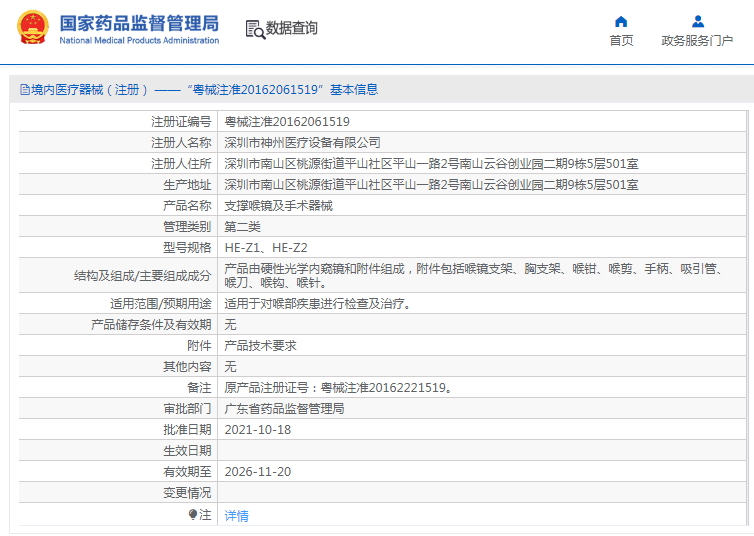Screen dimensions: 754x536
Task: Go to 首页 home page link
Action: click(621, 40)
